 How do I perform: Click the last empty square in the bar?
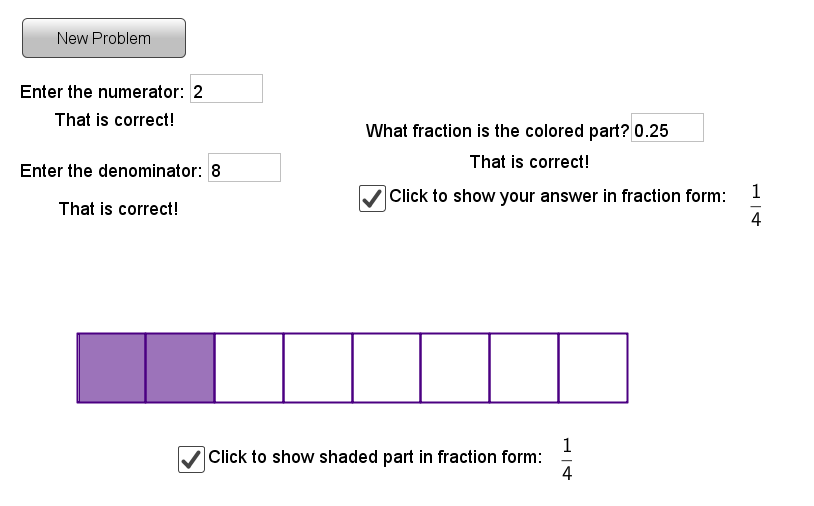pos(592,368)
